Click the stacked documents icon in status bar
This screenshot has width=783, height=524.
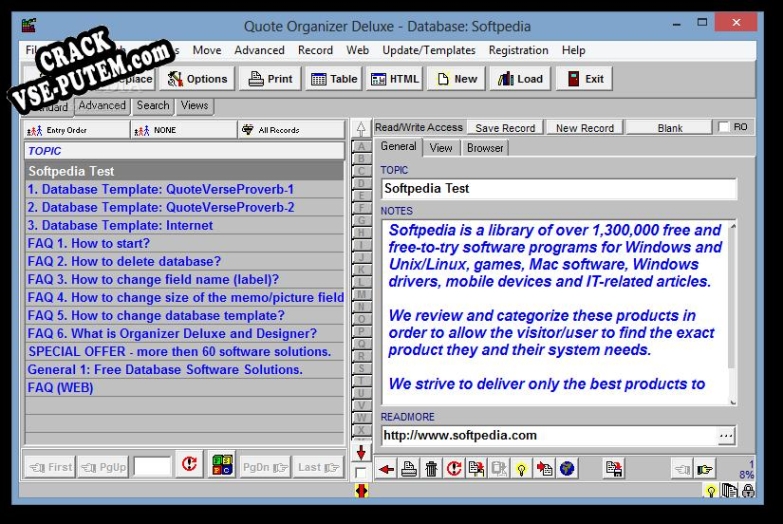coord(730,491)
